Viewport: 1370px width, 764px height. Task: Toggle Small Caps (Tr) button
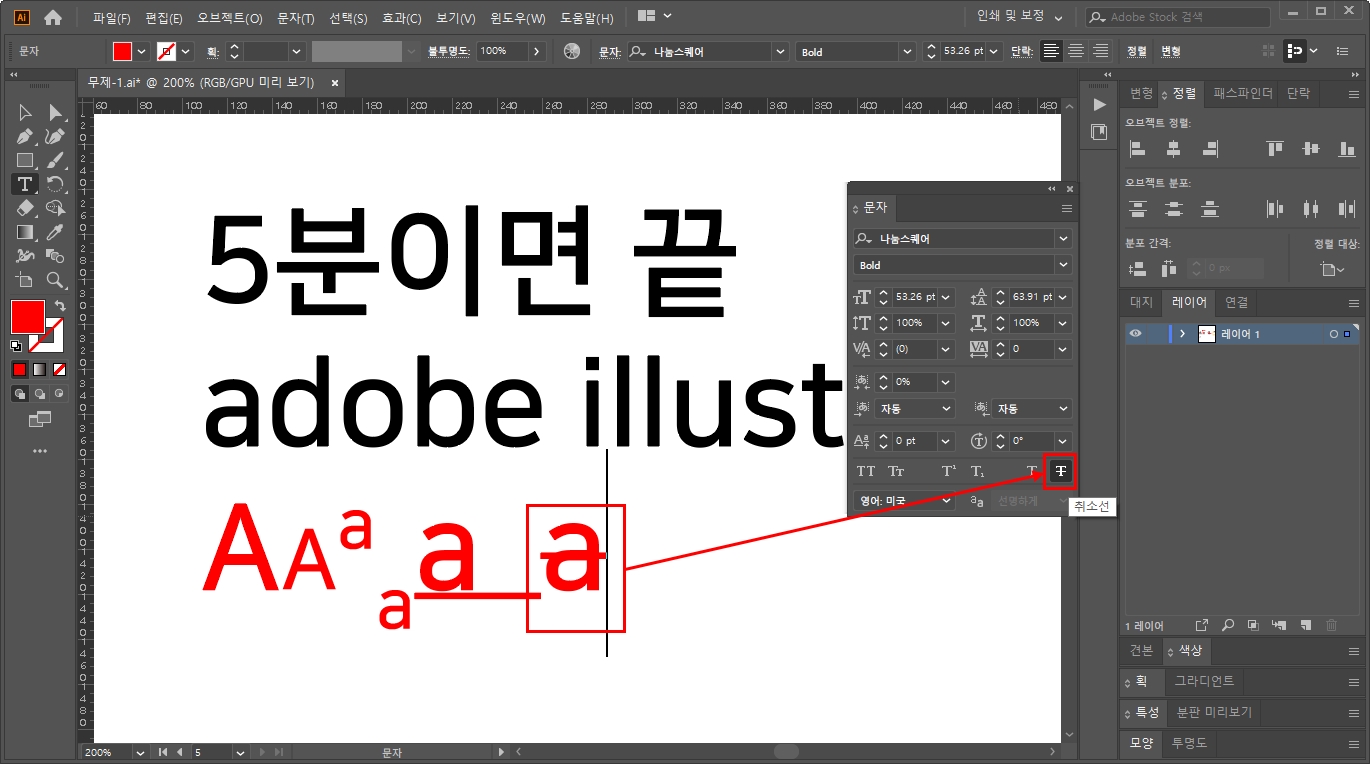click(x=896, y=471)
